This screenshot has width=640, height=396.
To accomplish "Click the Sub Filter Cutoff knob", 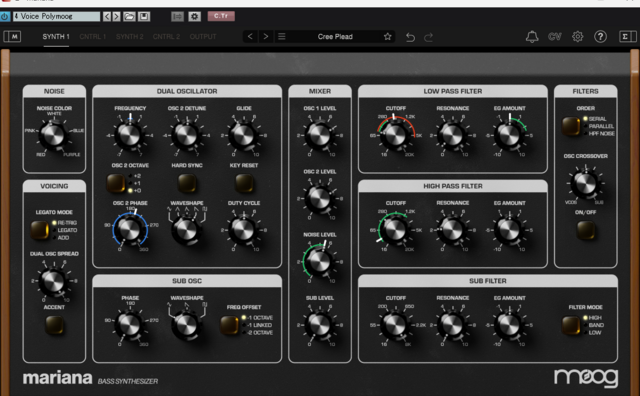I will click(395, 325).
